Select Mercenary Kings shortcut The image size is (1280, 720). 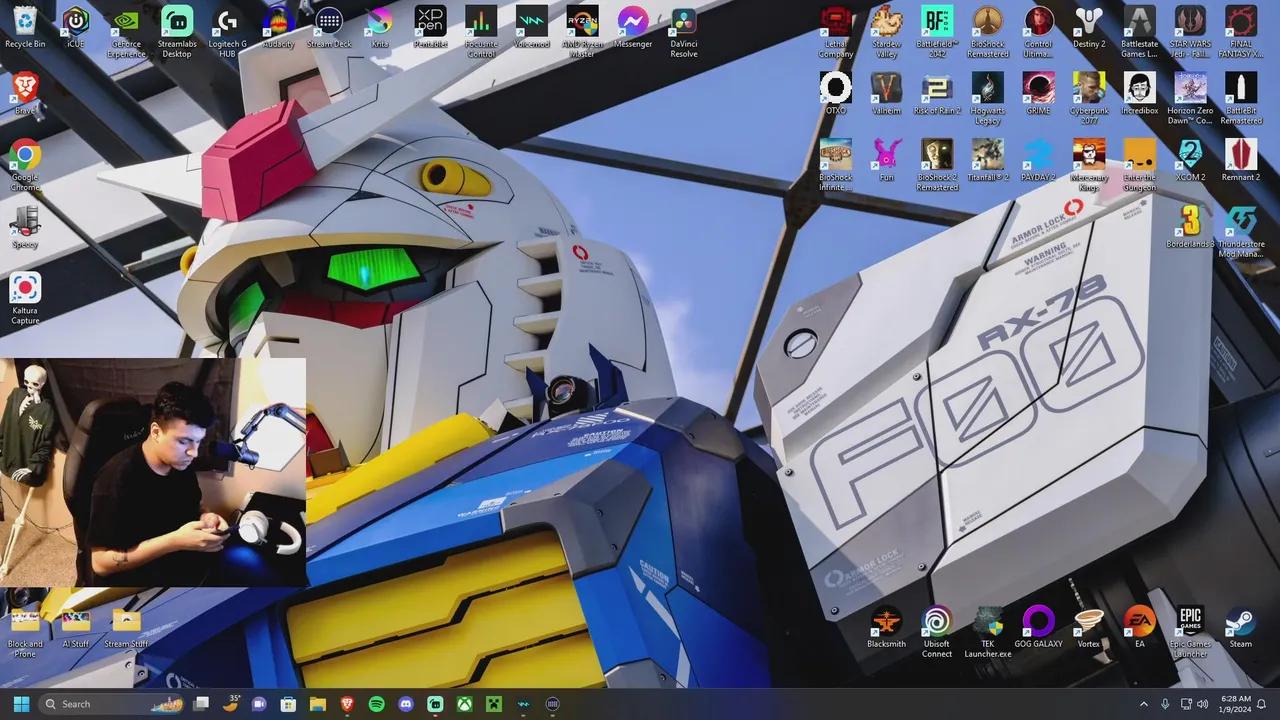(x=1089, y=165)
